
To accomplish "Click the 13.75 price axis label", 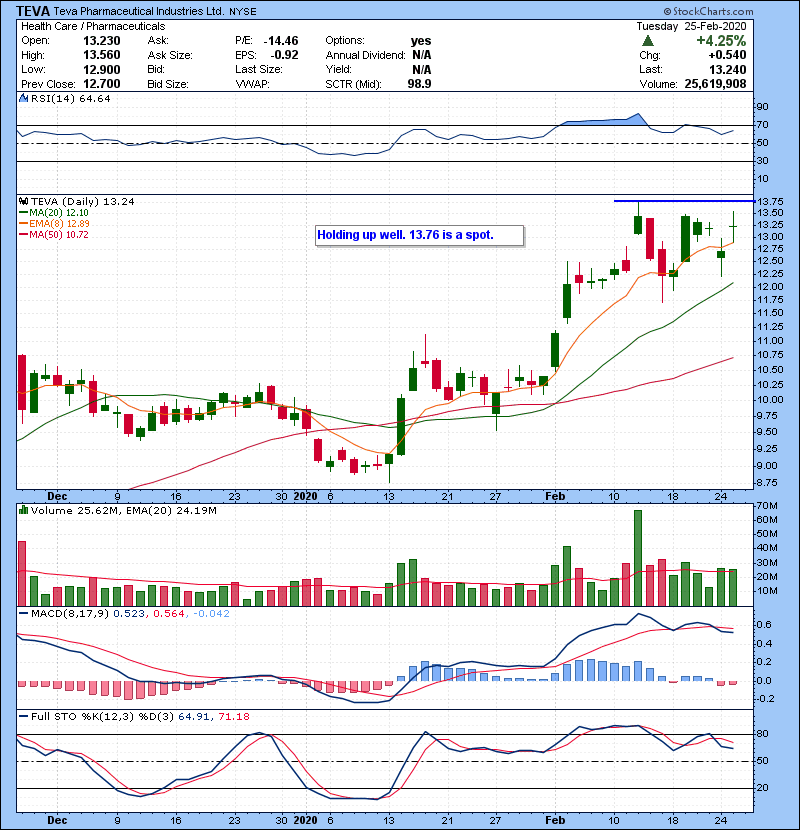I will (x=770, y=202).
